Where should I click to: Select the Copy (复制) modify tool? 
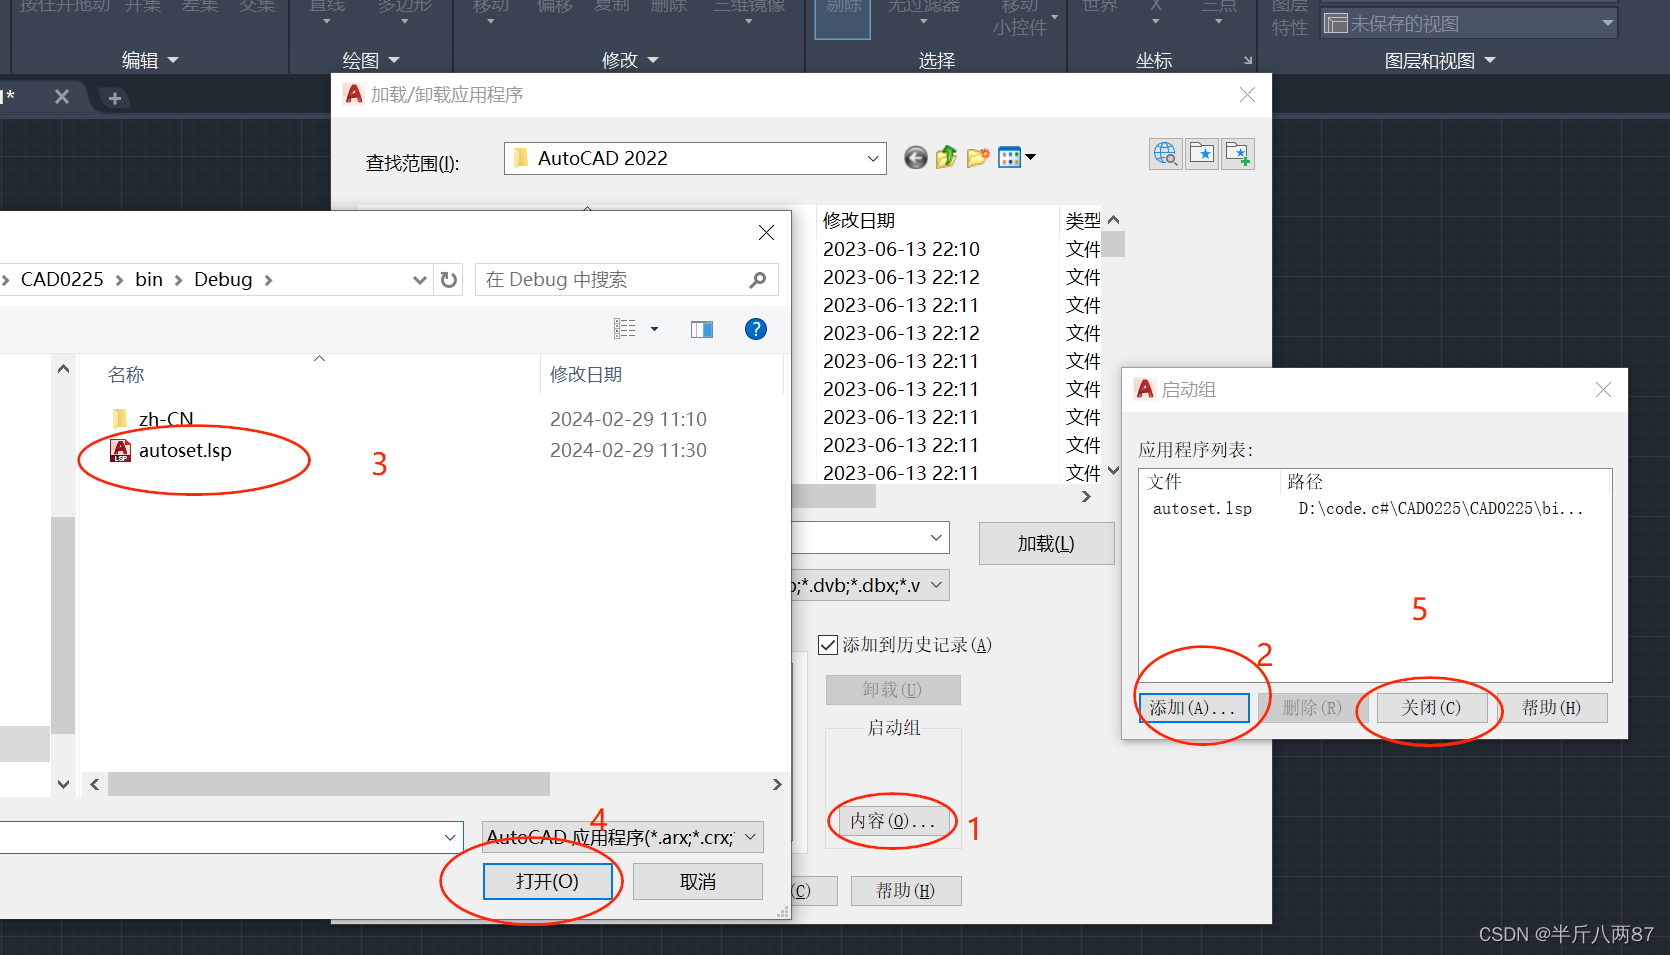pyautogui.click(x=613, y=8)
